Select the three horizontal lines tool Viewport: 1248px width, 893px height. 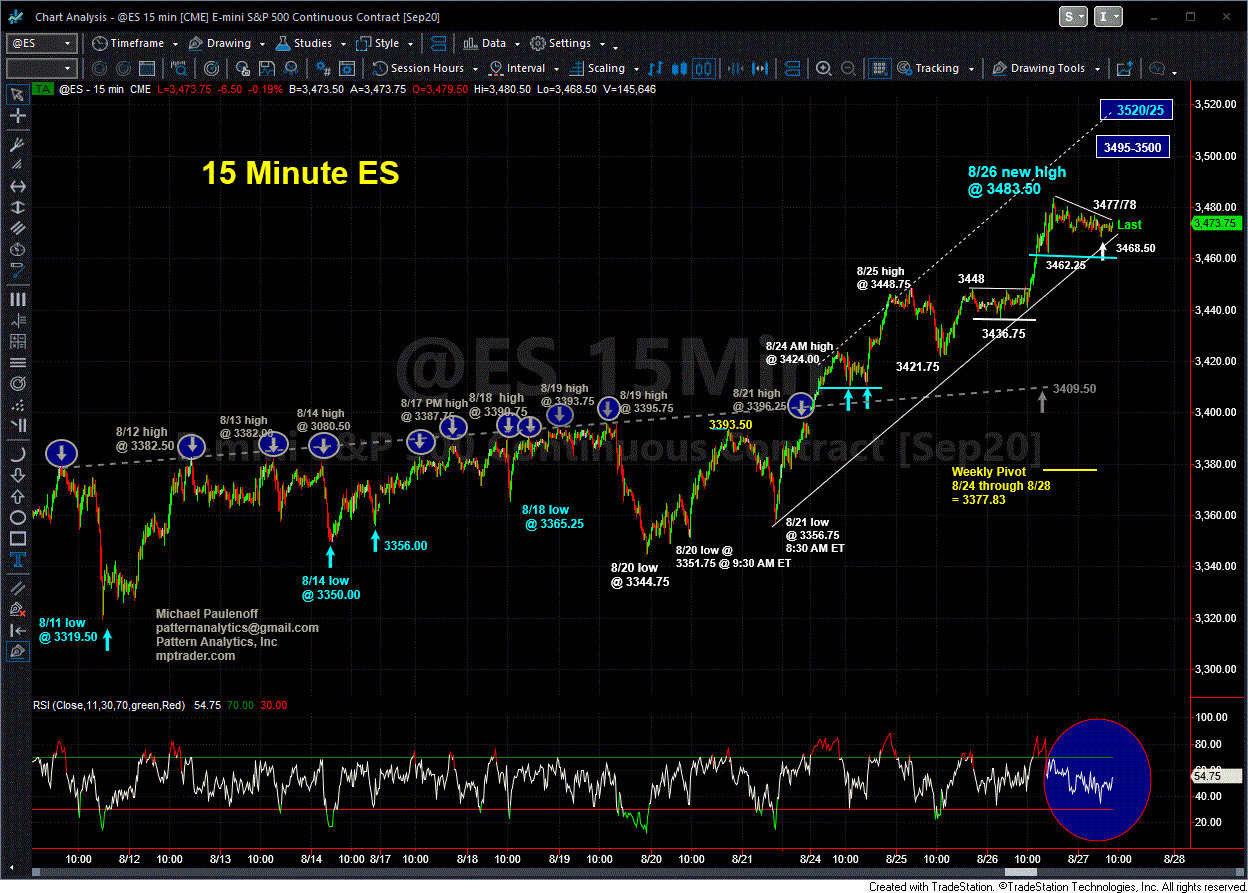[17, 362]
